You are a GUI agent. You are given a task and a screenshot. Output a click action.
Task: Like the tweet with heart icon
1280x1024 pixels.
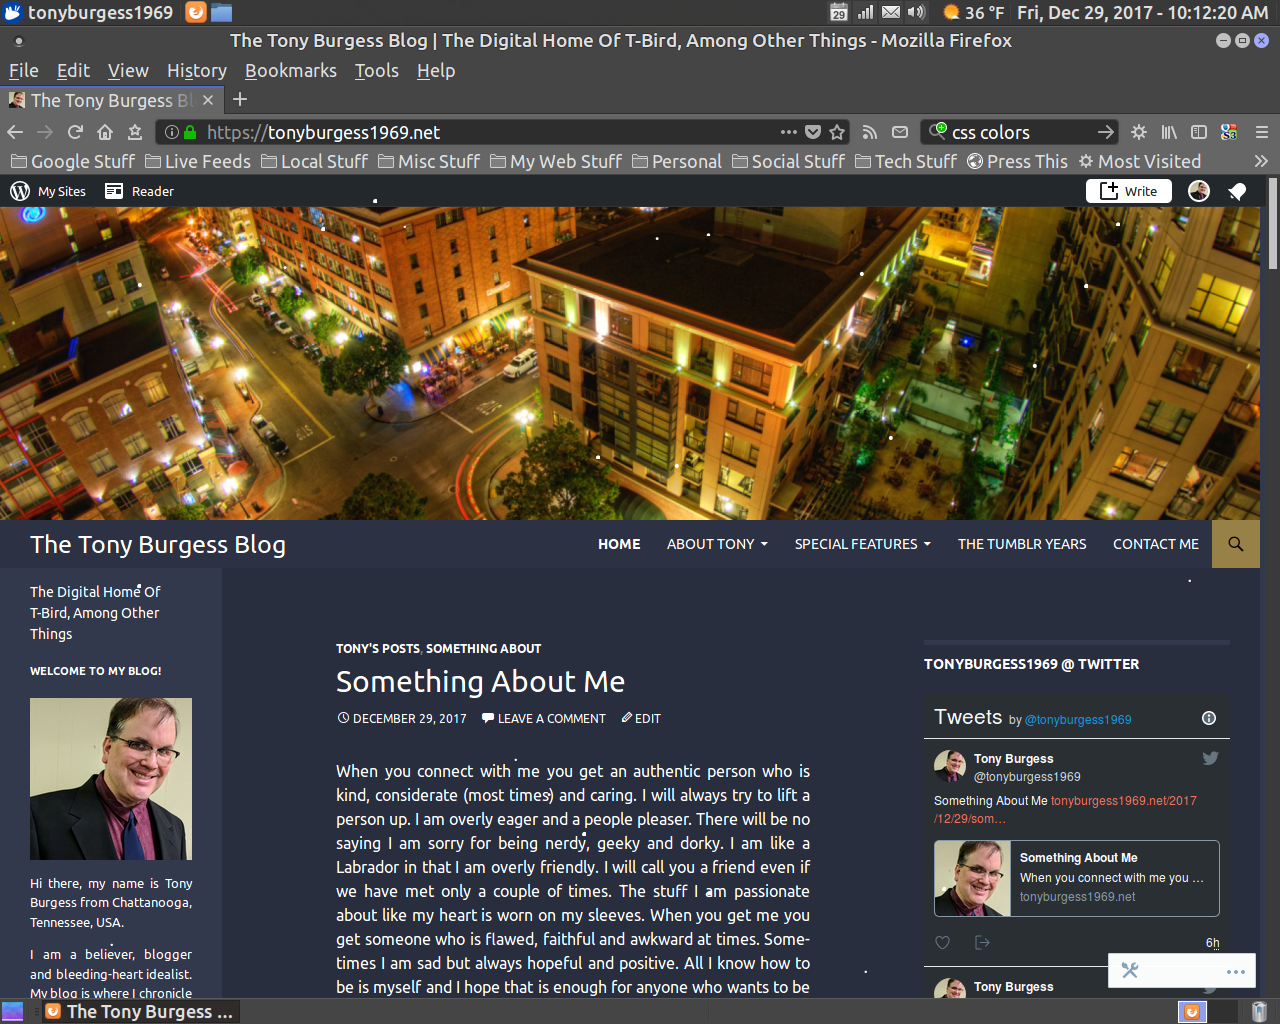pyautogui.click(x=942, y=942)
